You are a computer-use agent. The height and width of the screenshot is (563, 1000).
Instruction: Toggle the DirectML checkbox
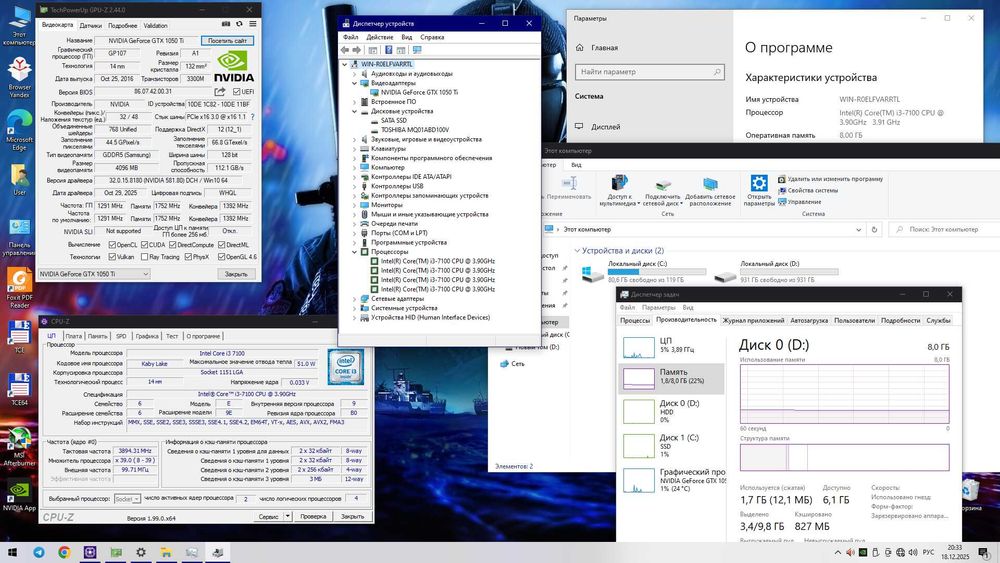pos(221,245)
